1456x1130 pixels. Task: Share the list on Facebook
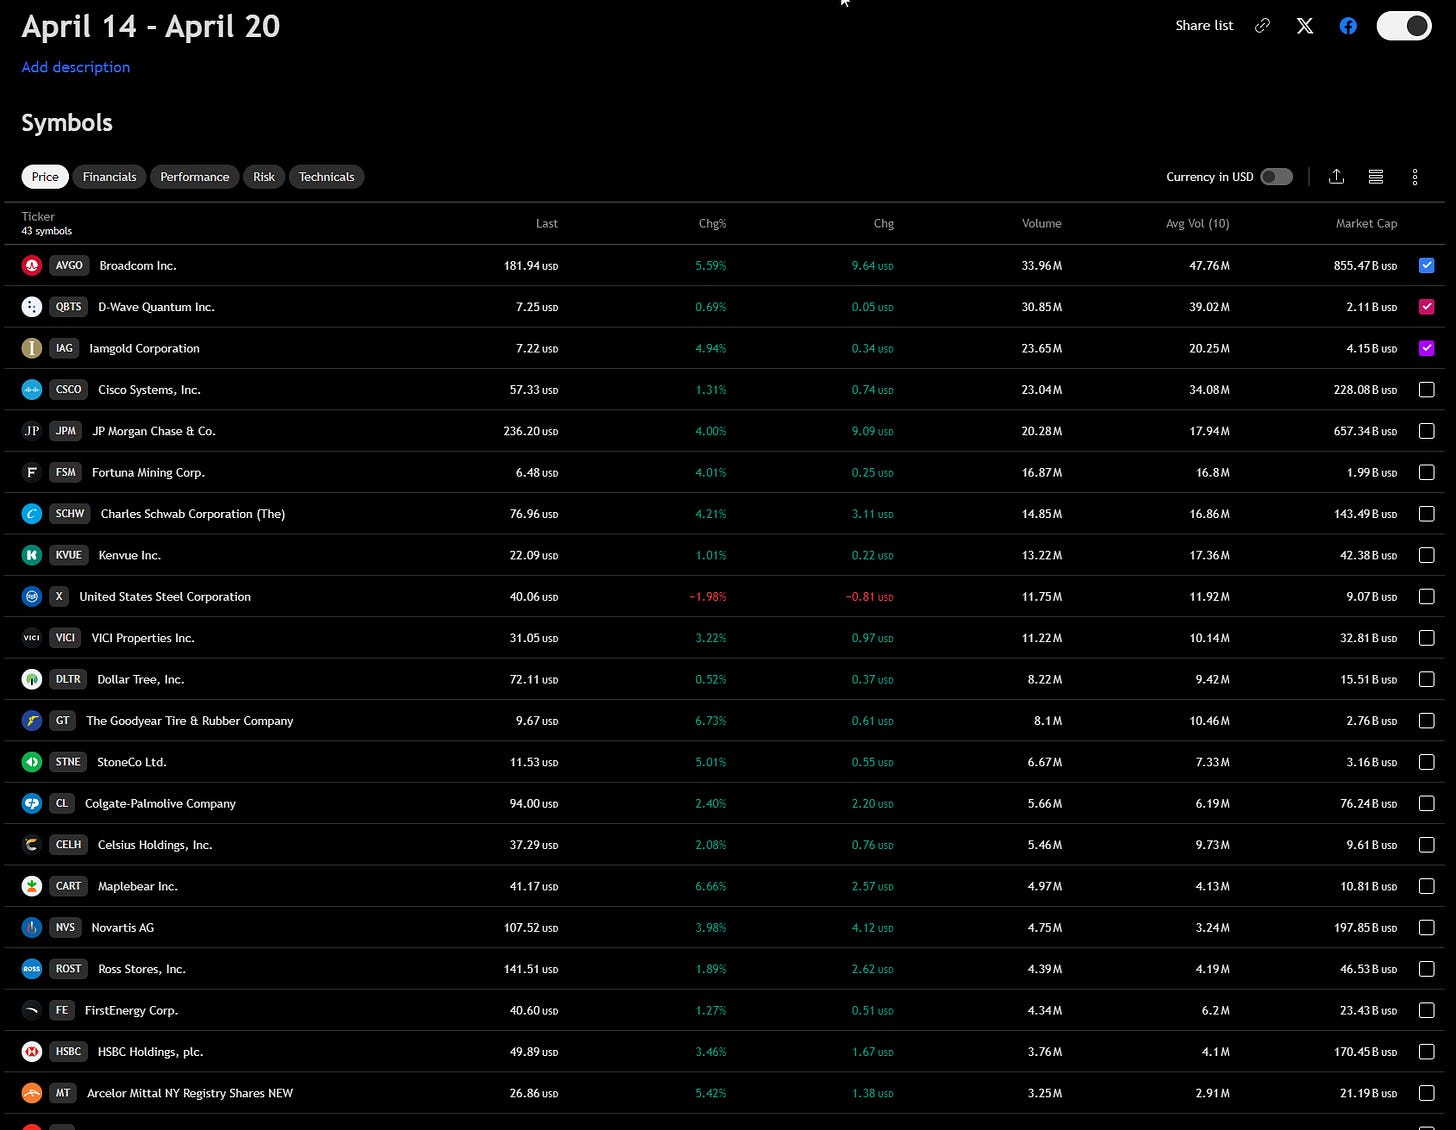[x=1348, y=26]
